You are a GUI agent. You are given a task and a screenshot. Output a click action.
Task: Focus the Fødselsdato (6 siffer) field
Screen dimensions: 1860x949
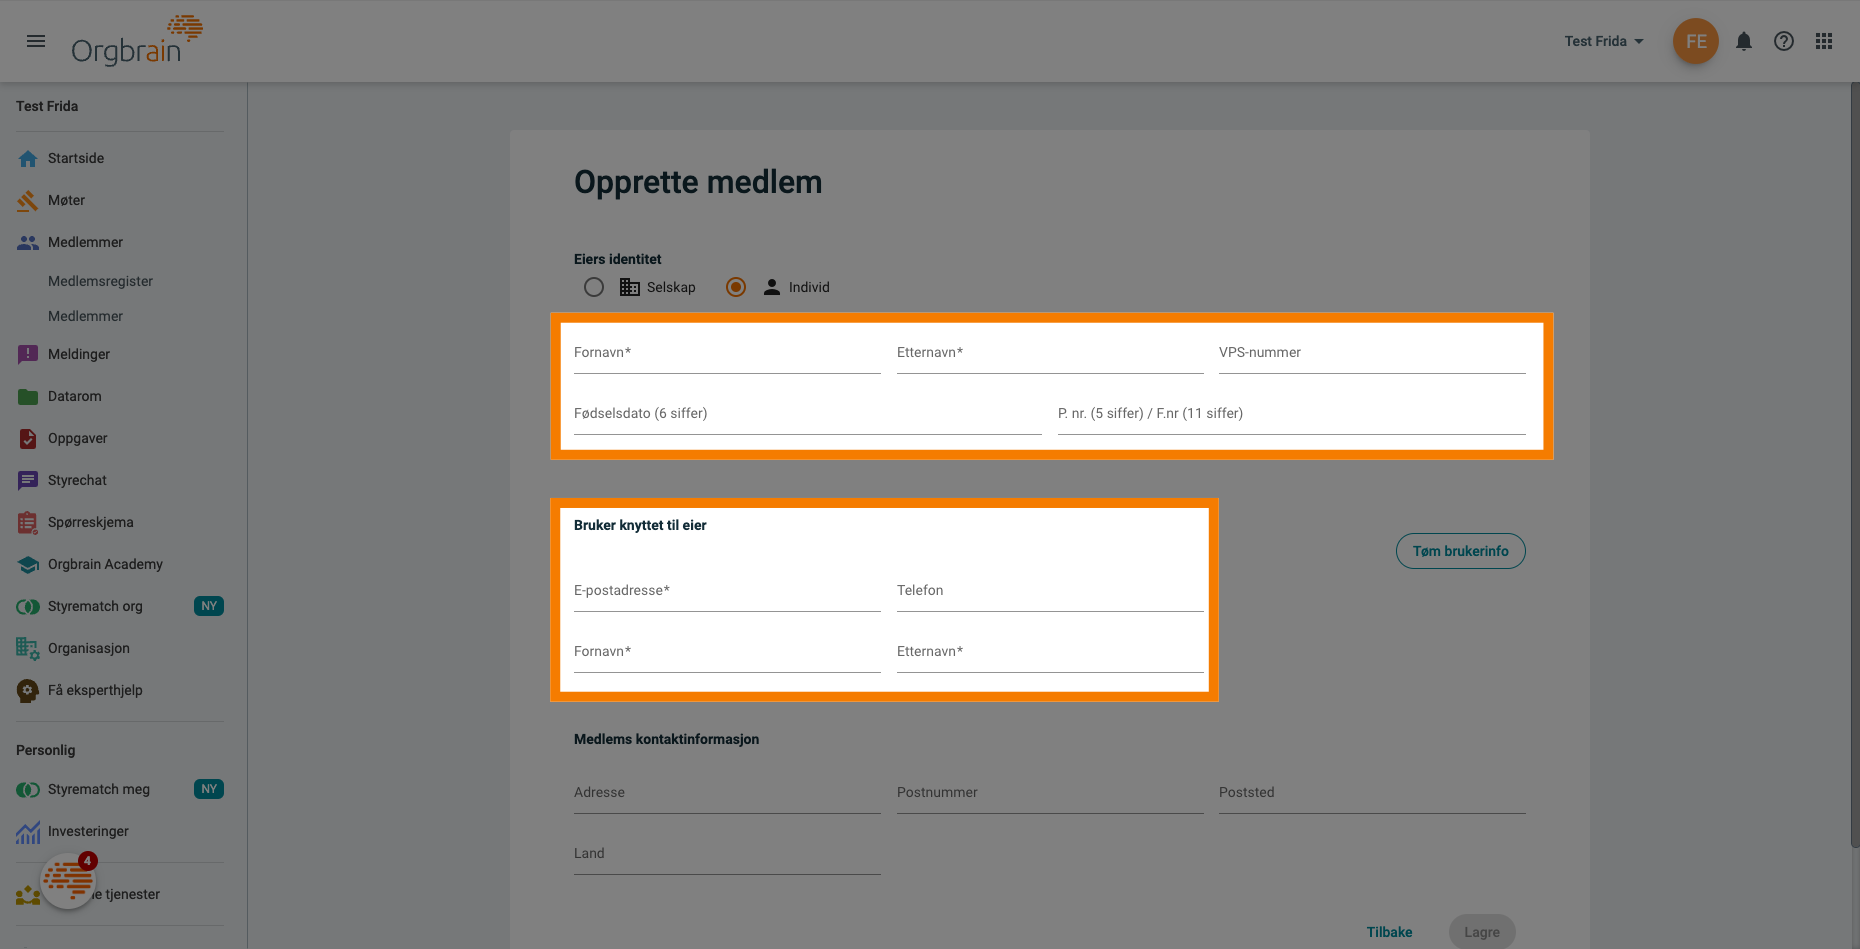click(x=807, y=414)
